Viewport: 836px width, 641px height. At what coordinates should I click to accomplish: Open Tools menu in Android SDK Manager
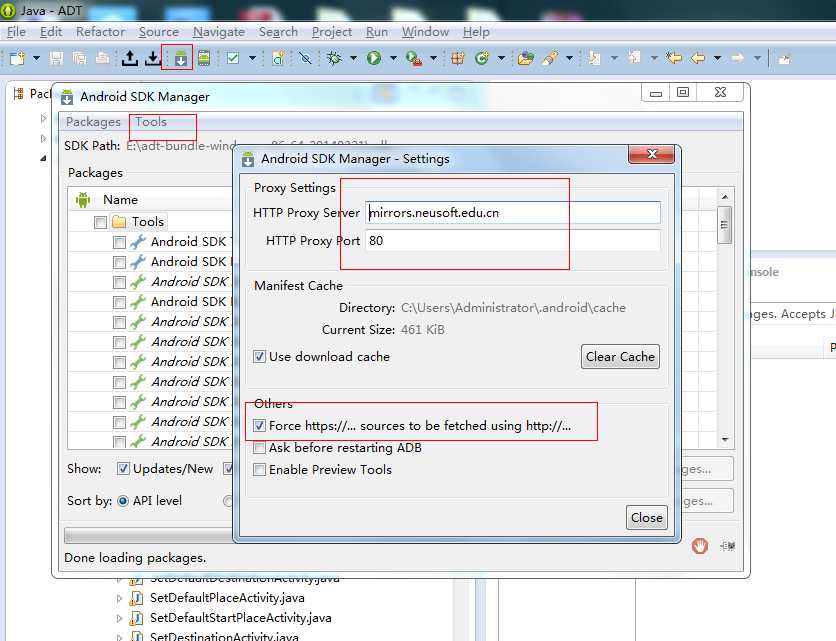(150, 122)
